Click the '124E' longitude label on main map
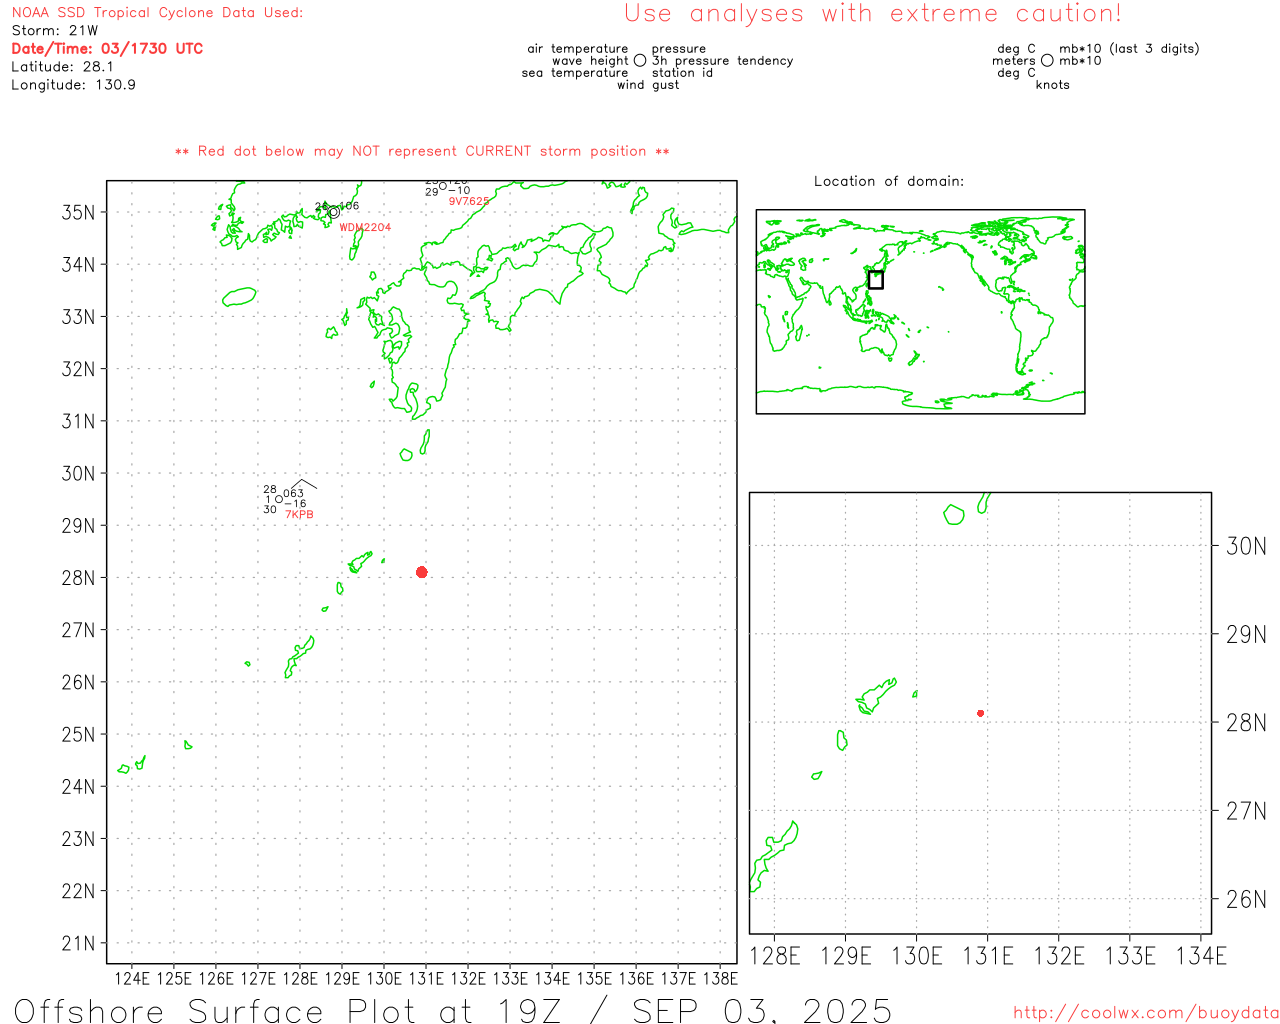The width and height of the screenshot is (1280, 1024). pos(132,978)
